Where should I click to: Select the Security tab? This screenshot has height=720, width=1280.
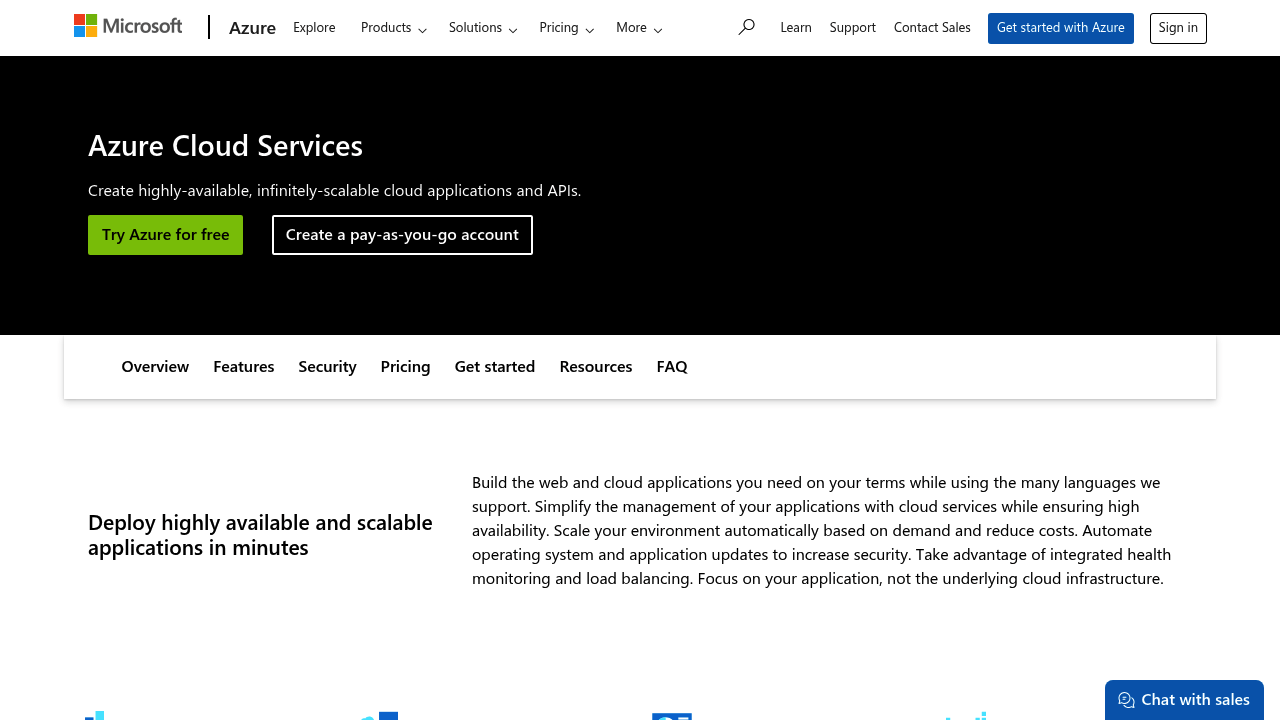[x=327, y=366]
